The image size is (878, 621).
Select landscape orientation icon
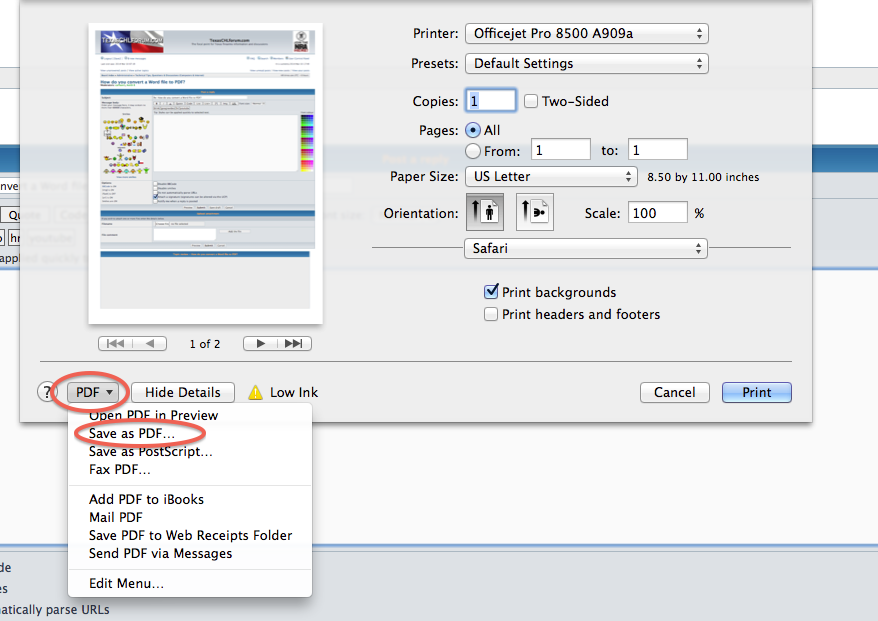[x=534, y=212]
